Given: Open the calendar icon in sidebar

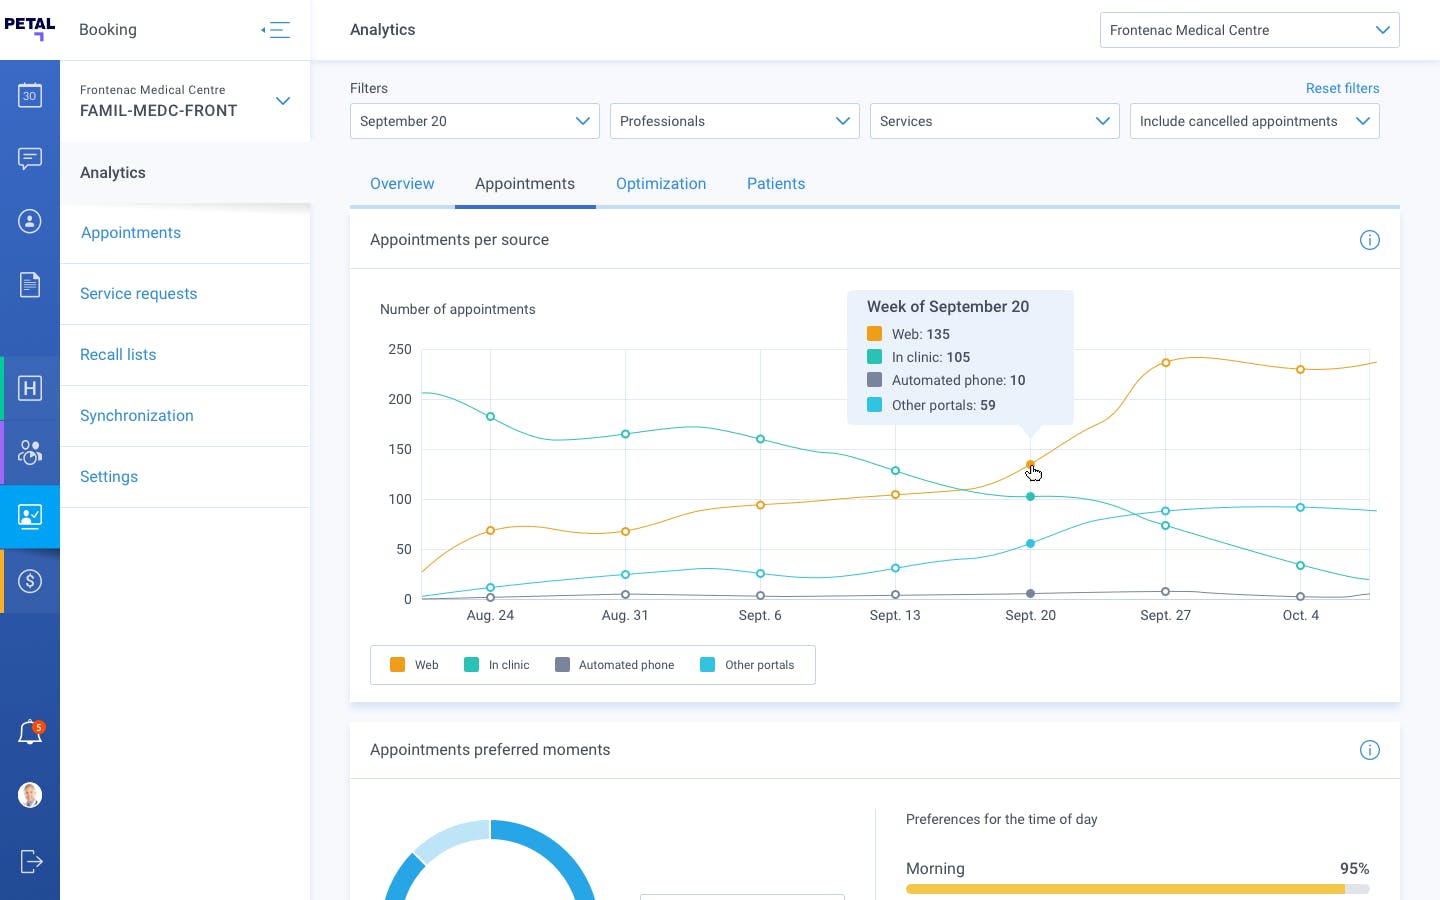Looking at the screenshot, I should pos(30,96).
